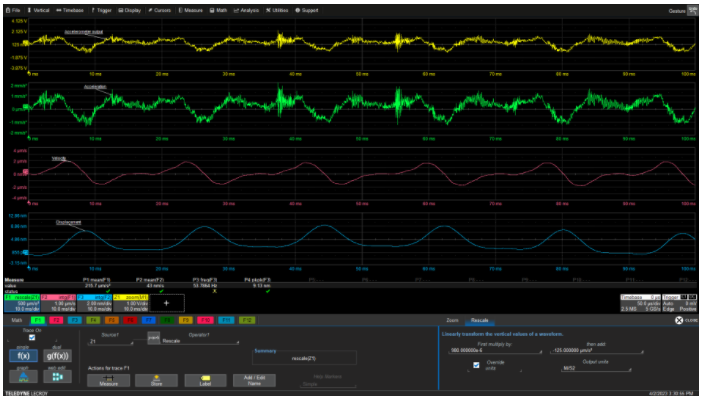The height and width of the screenshot is (399, 702).
Task: Switch to the pink F2 tab
Action: pyautogui.click(x=56, y=320)
